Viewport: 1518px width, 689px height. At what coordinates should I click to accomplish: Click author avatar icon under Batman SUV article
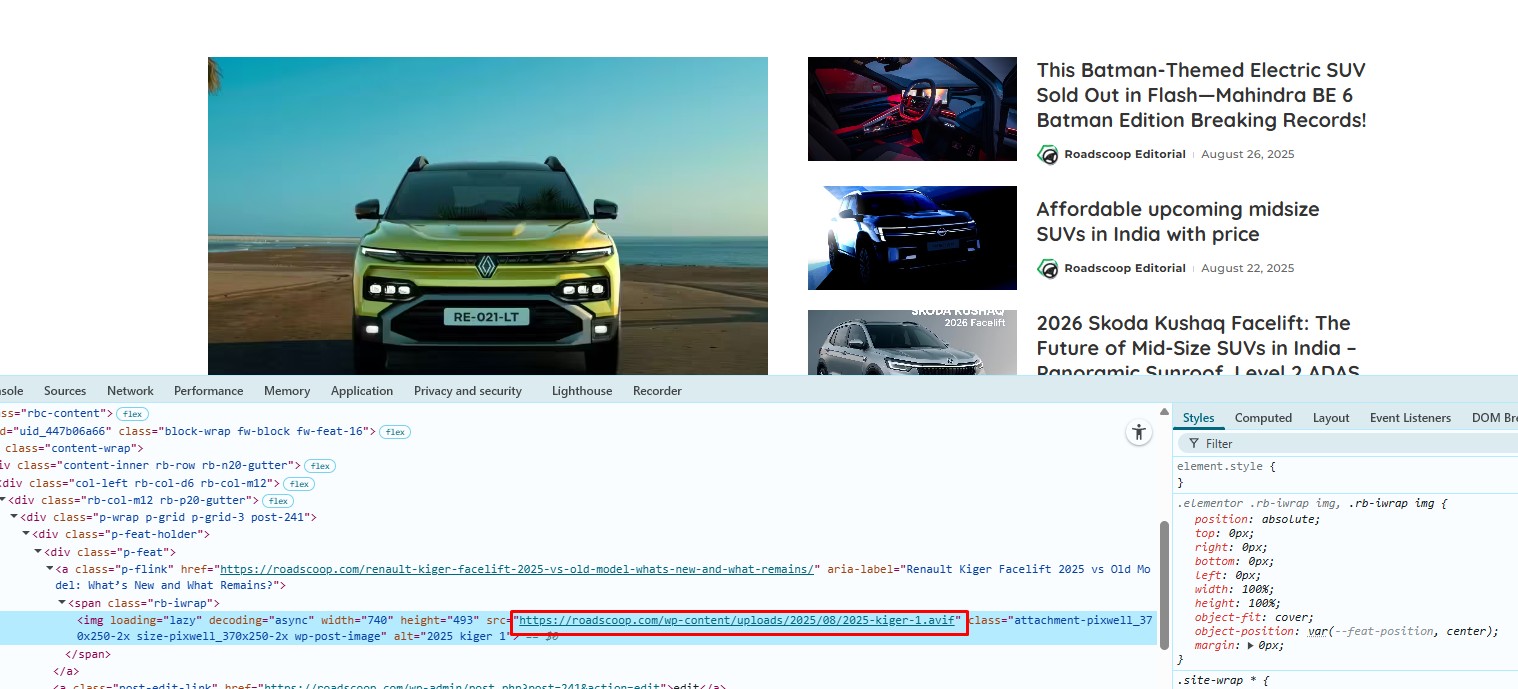pos(1047,154)
